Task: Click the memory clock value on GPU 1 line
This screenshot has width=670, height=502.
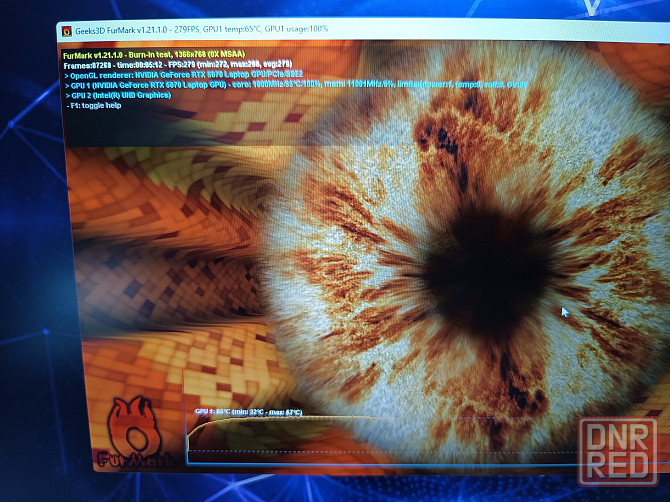Action: coord(354,85)
